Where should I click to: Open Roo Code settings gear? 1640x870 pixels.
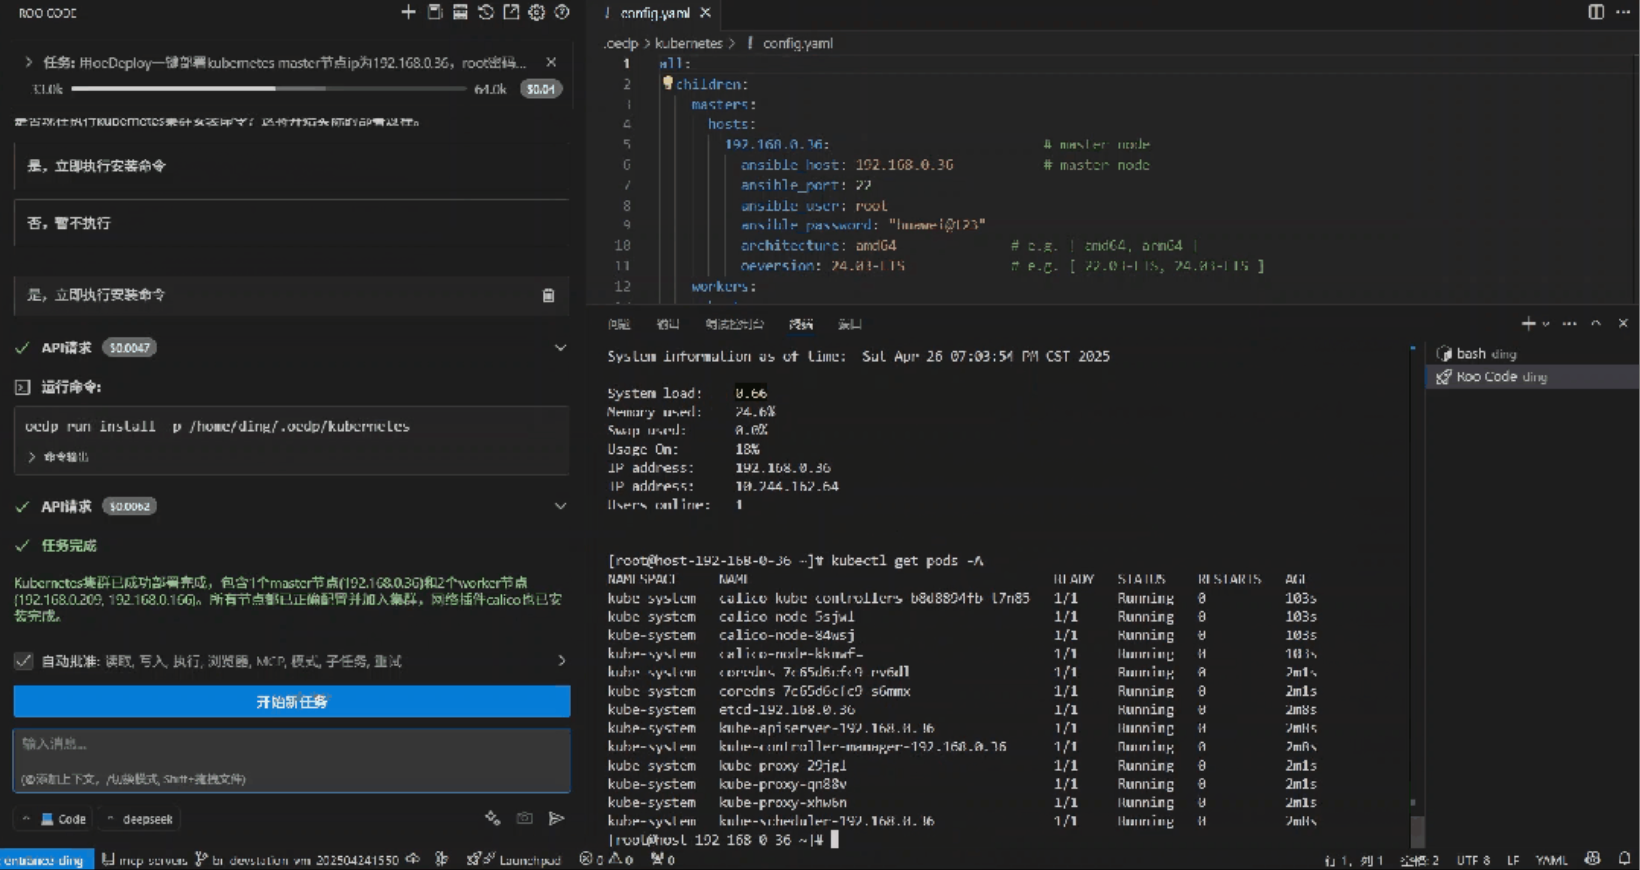tap(537, 12)
